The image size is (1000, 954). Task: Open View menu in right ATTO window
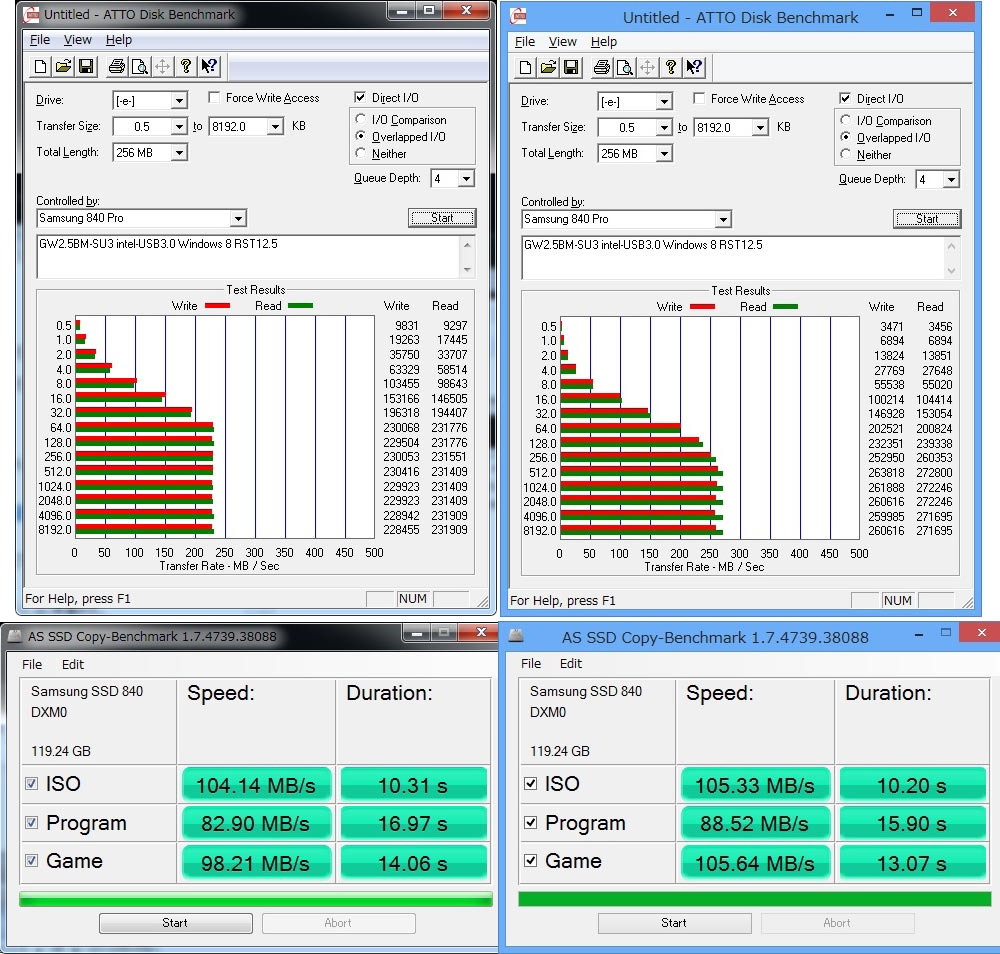tap(562, 41)
